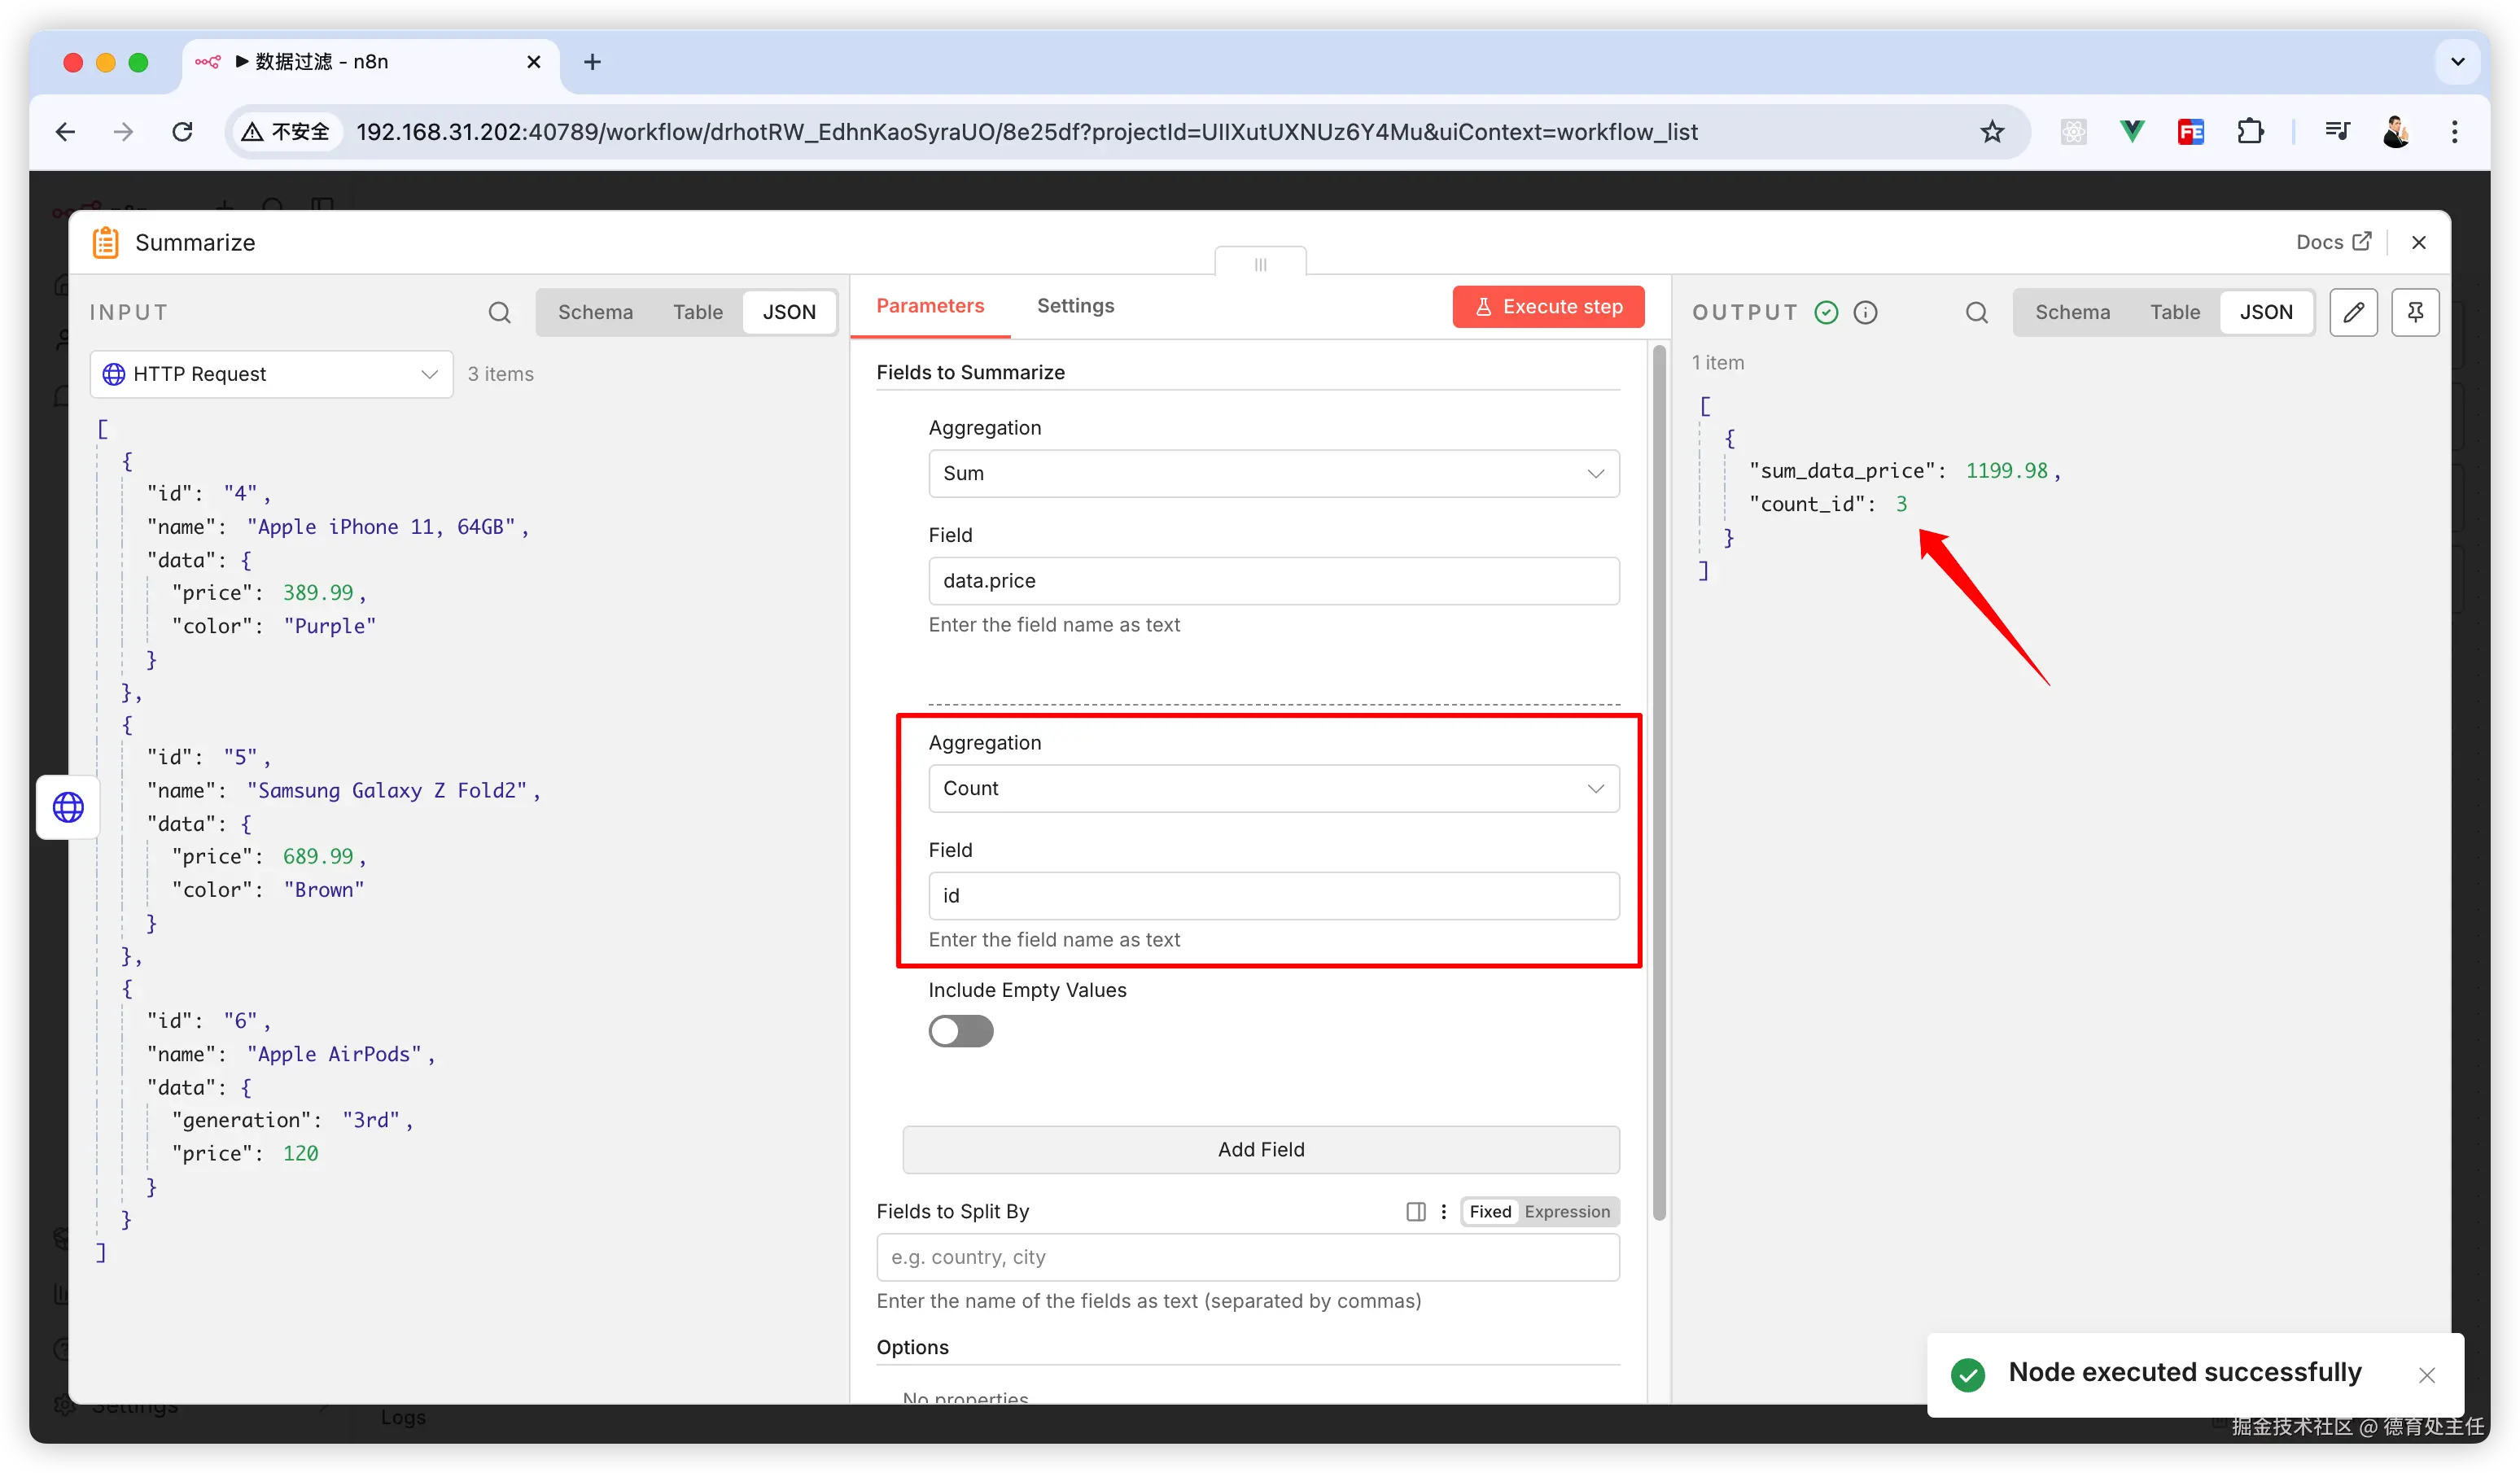
Task: Select Fixed mode for split fields
Action: point(1490,1212)
